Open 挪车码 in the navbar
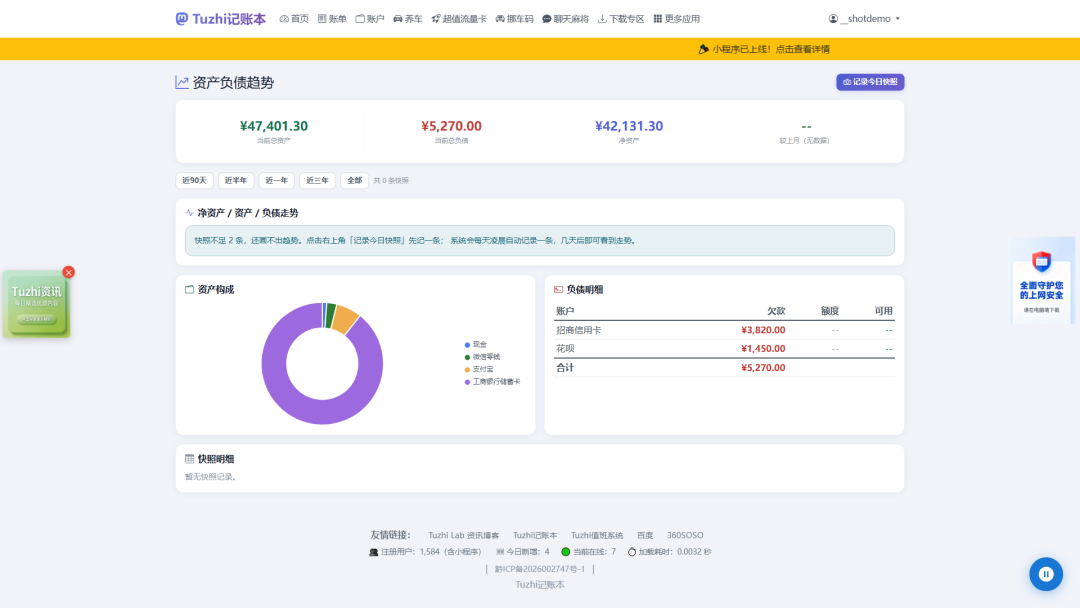 coord(515,19)
